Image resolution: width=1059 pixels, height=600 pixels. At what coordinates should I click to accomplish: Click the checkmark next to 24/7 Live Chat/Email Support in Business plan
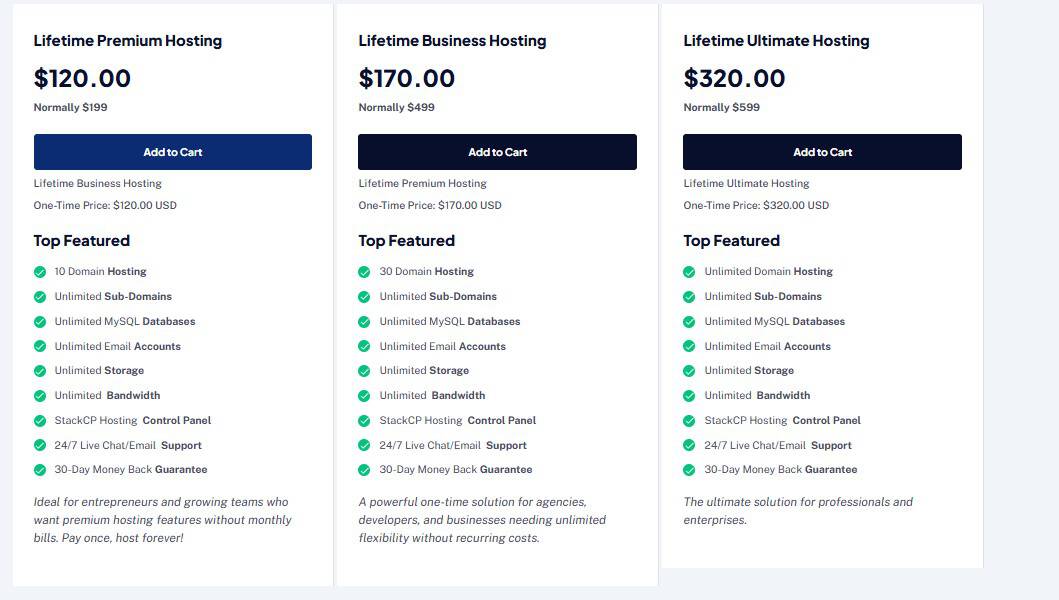(x=365, y=445)
